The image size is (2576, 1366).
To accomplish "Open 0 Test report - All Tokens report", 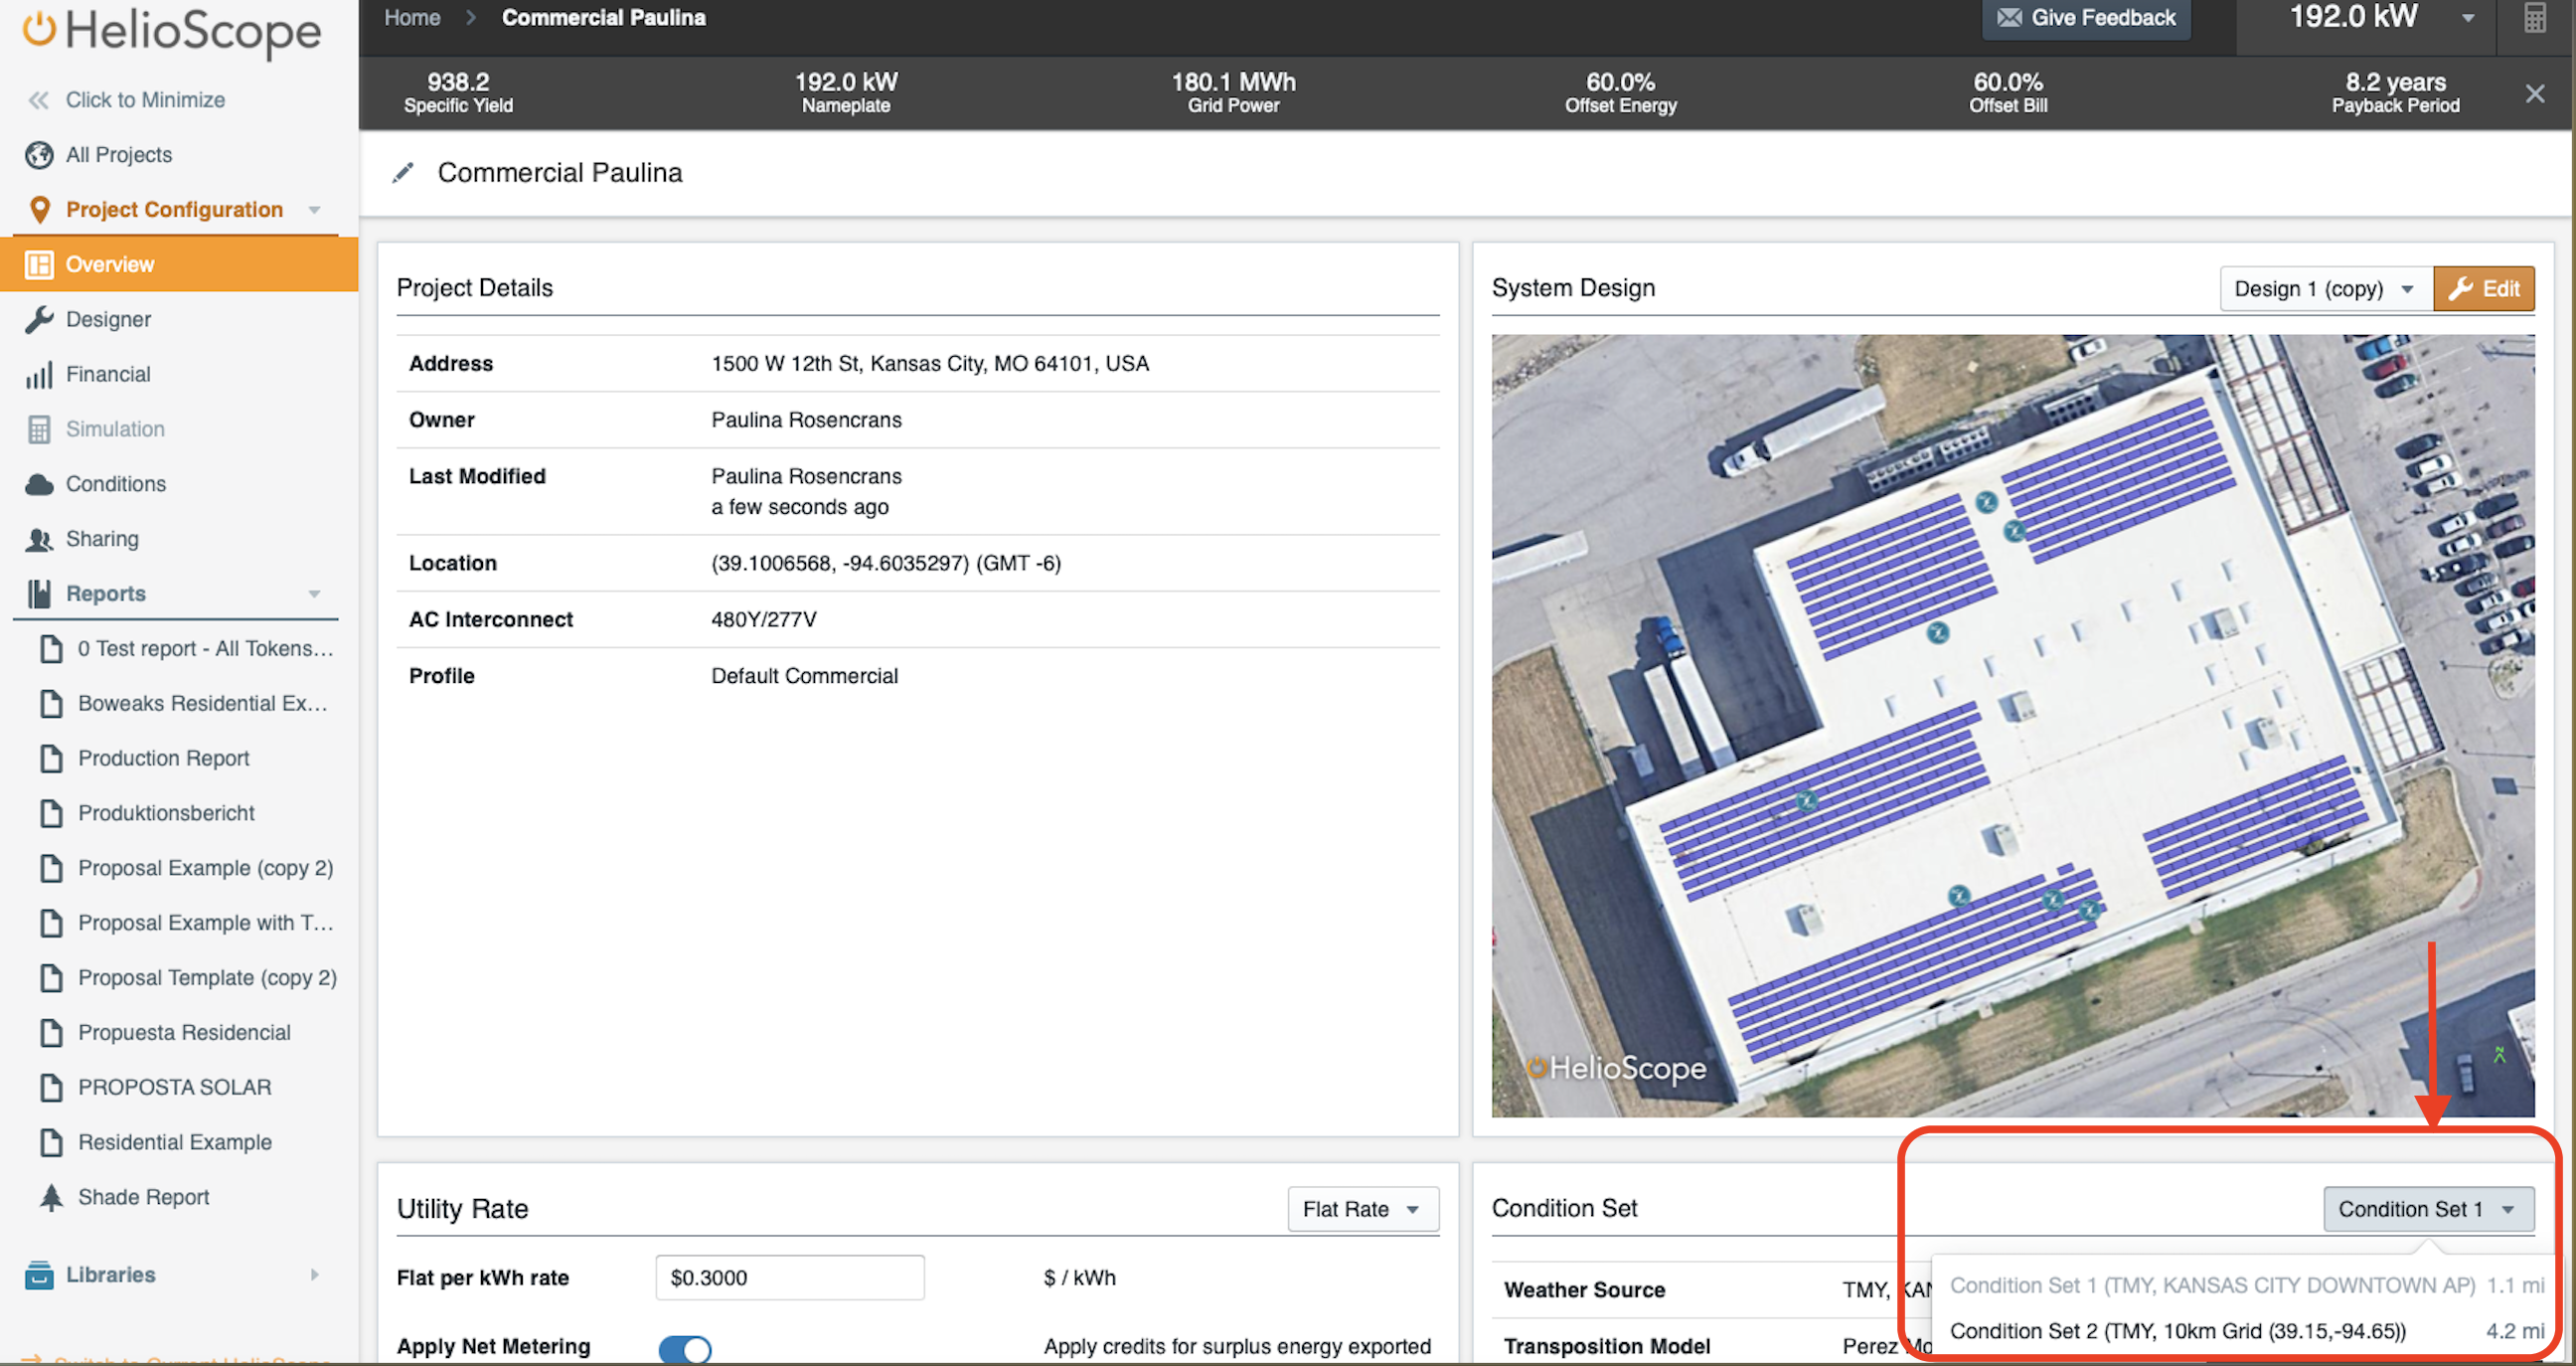I will pos(205,649).
